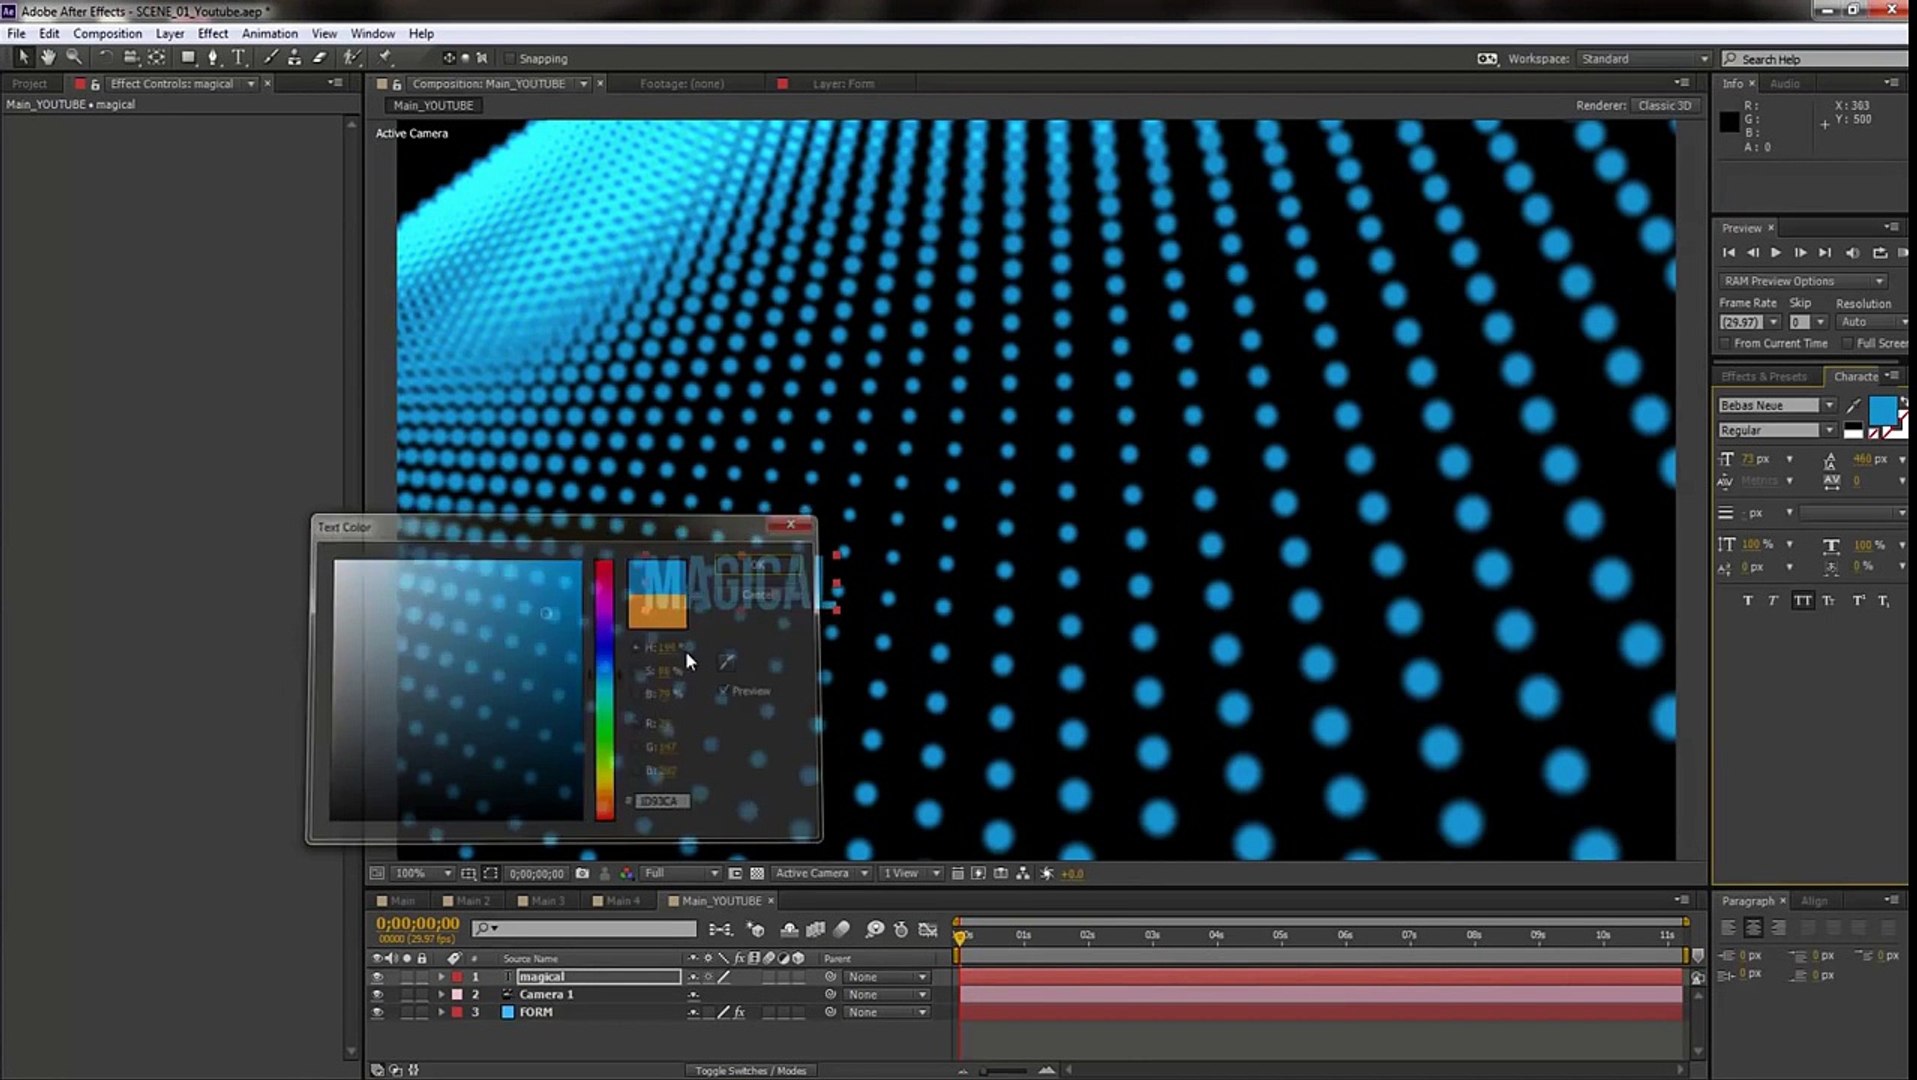Select the Puppet Pin tool
This screenshot has width=1917, height=1080.
point(385,58)
